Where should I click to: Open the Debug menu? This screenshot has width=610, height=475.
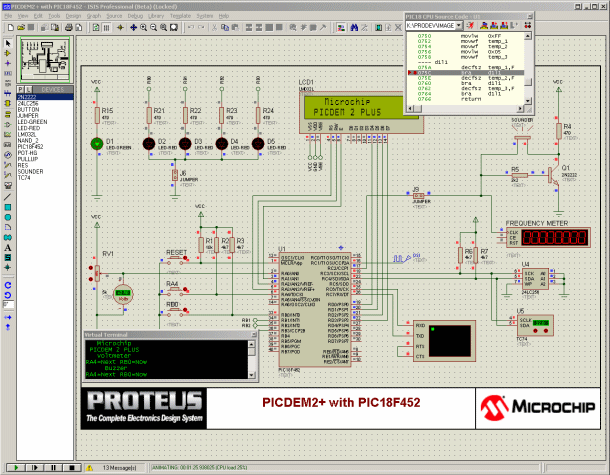(135, 16)
